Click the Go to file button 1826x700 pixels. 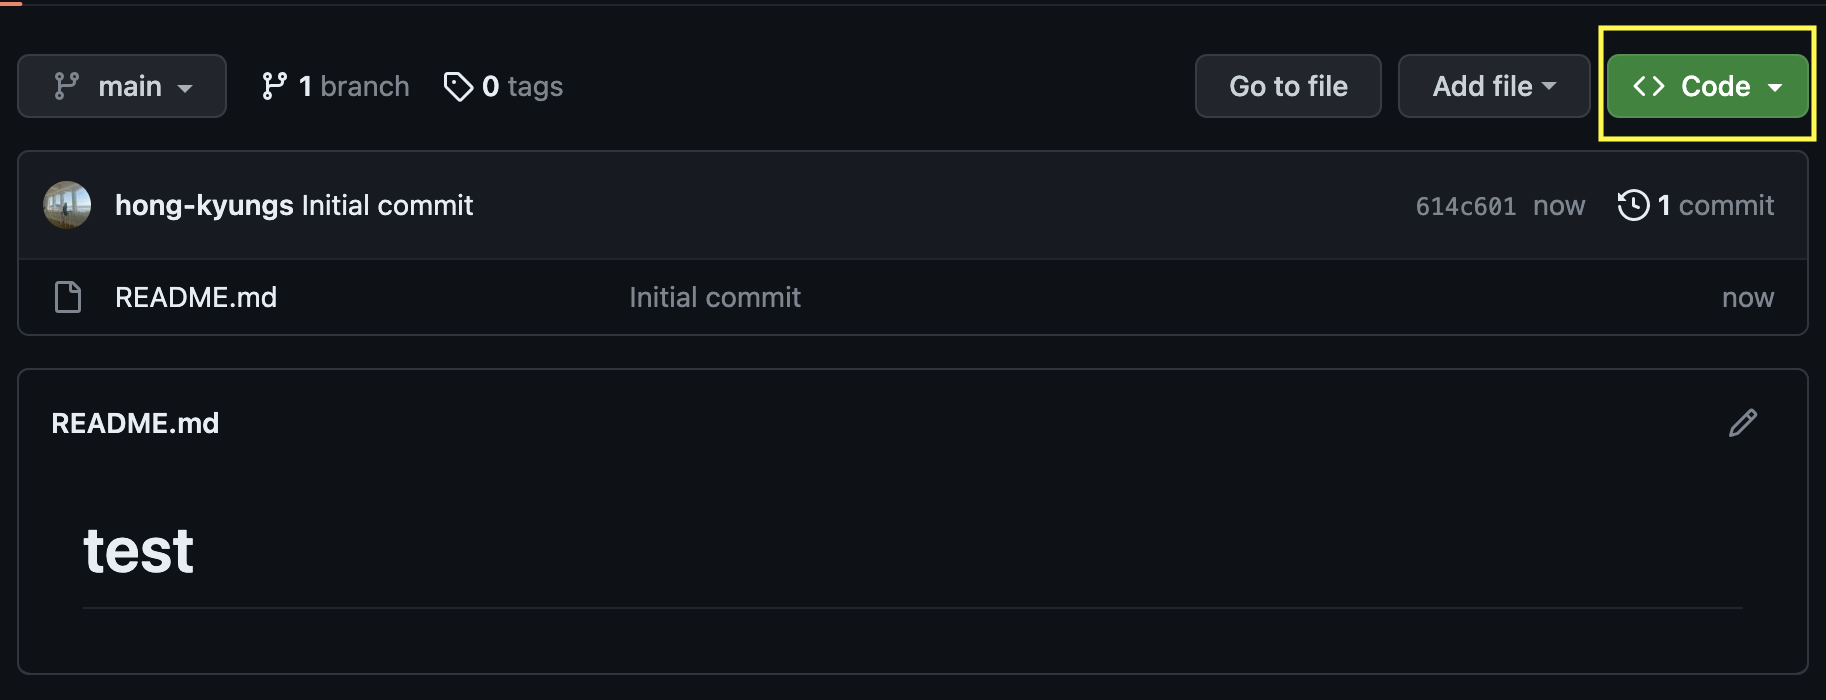click(x=1288, y=86)
